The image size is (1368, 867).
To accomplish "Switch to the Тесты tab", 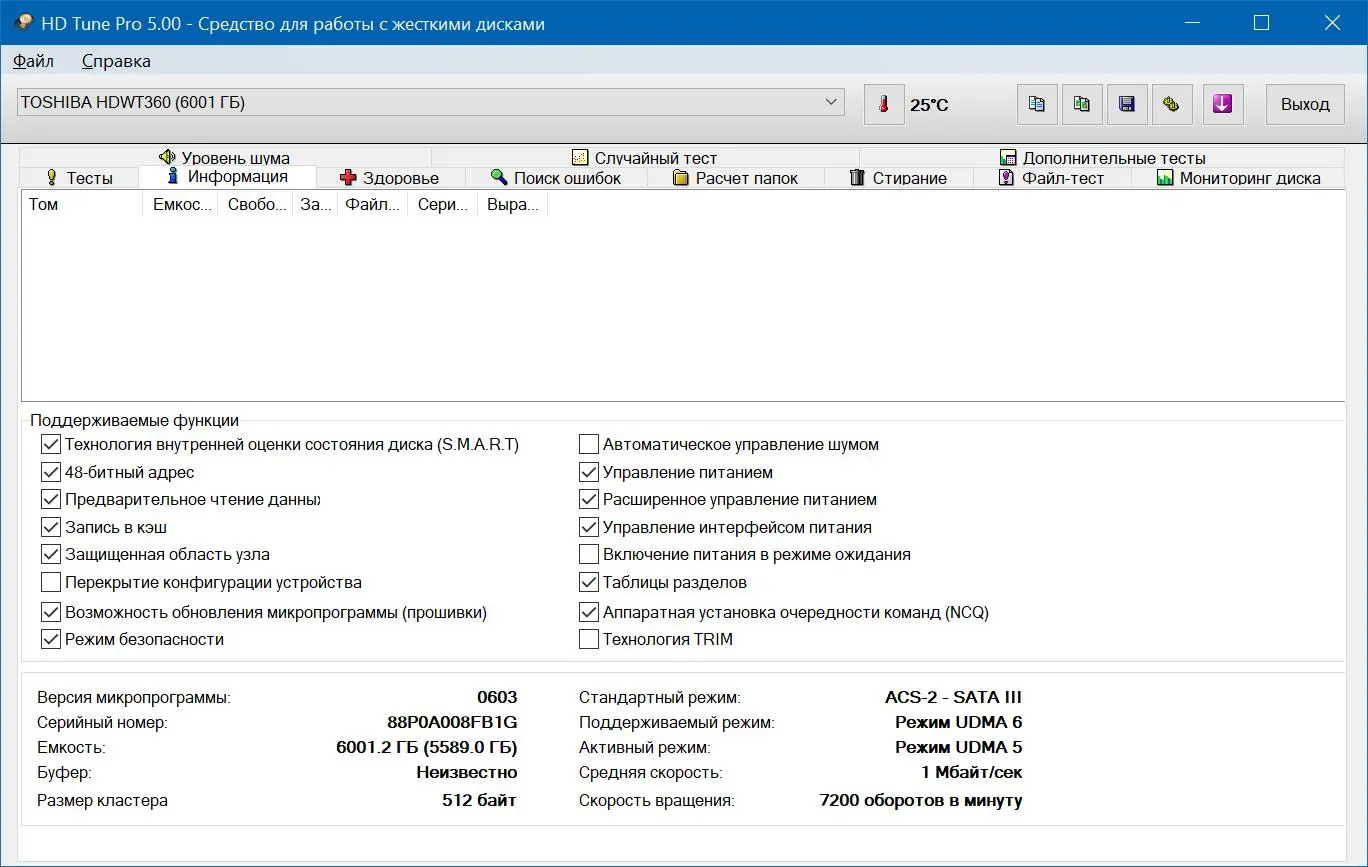I will point(79,178).
